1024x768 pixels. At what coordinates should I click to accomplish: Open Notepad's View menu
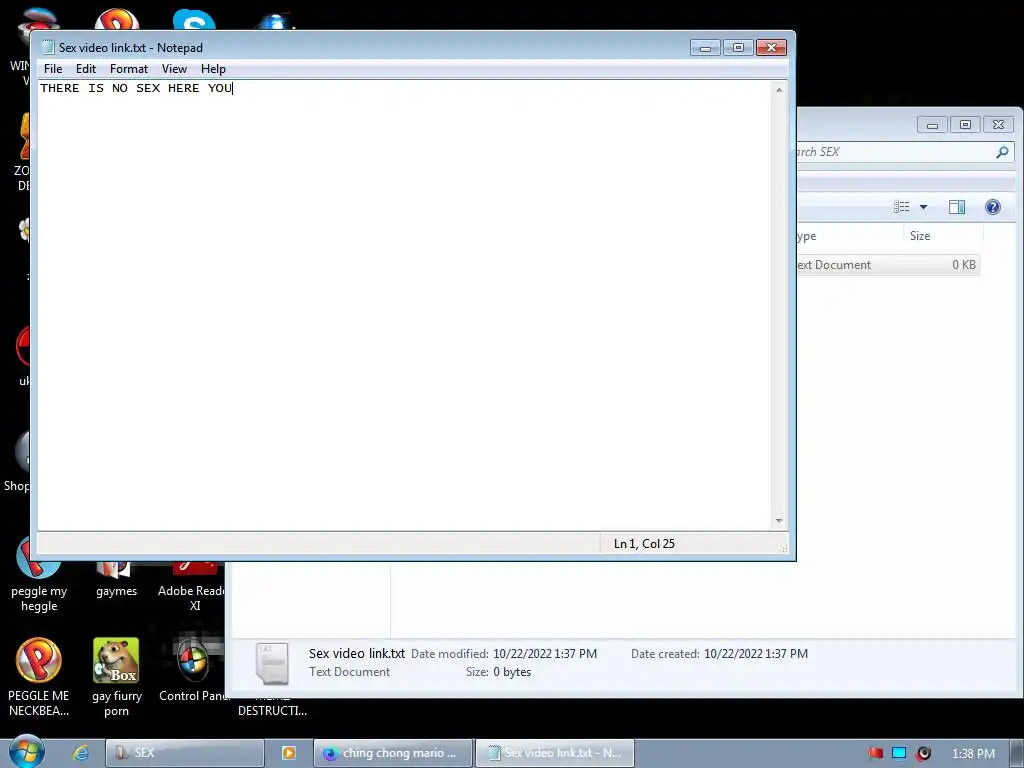(174, 69)
